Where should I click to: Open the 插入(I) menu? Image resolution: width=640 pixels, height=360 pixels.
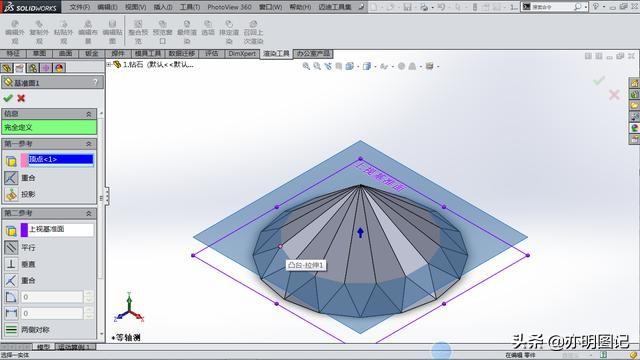[x=163, y=7]
